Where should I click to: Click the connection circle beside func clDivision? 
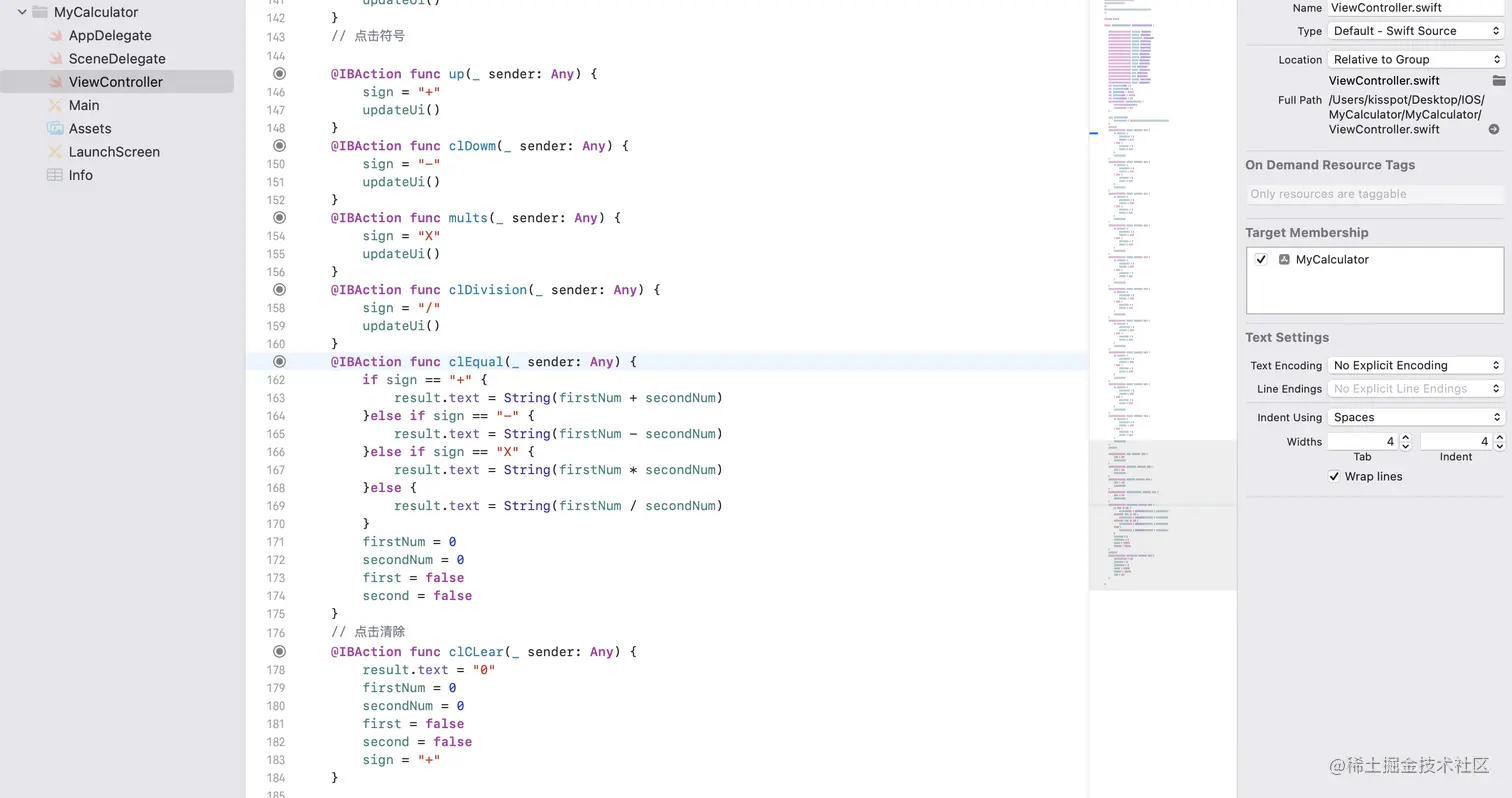pyautogui.click(x=280, y=290)
